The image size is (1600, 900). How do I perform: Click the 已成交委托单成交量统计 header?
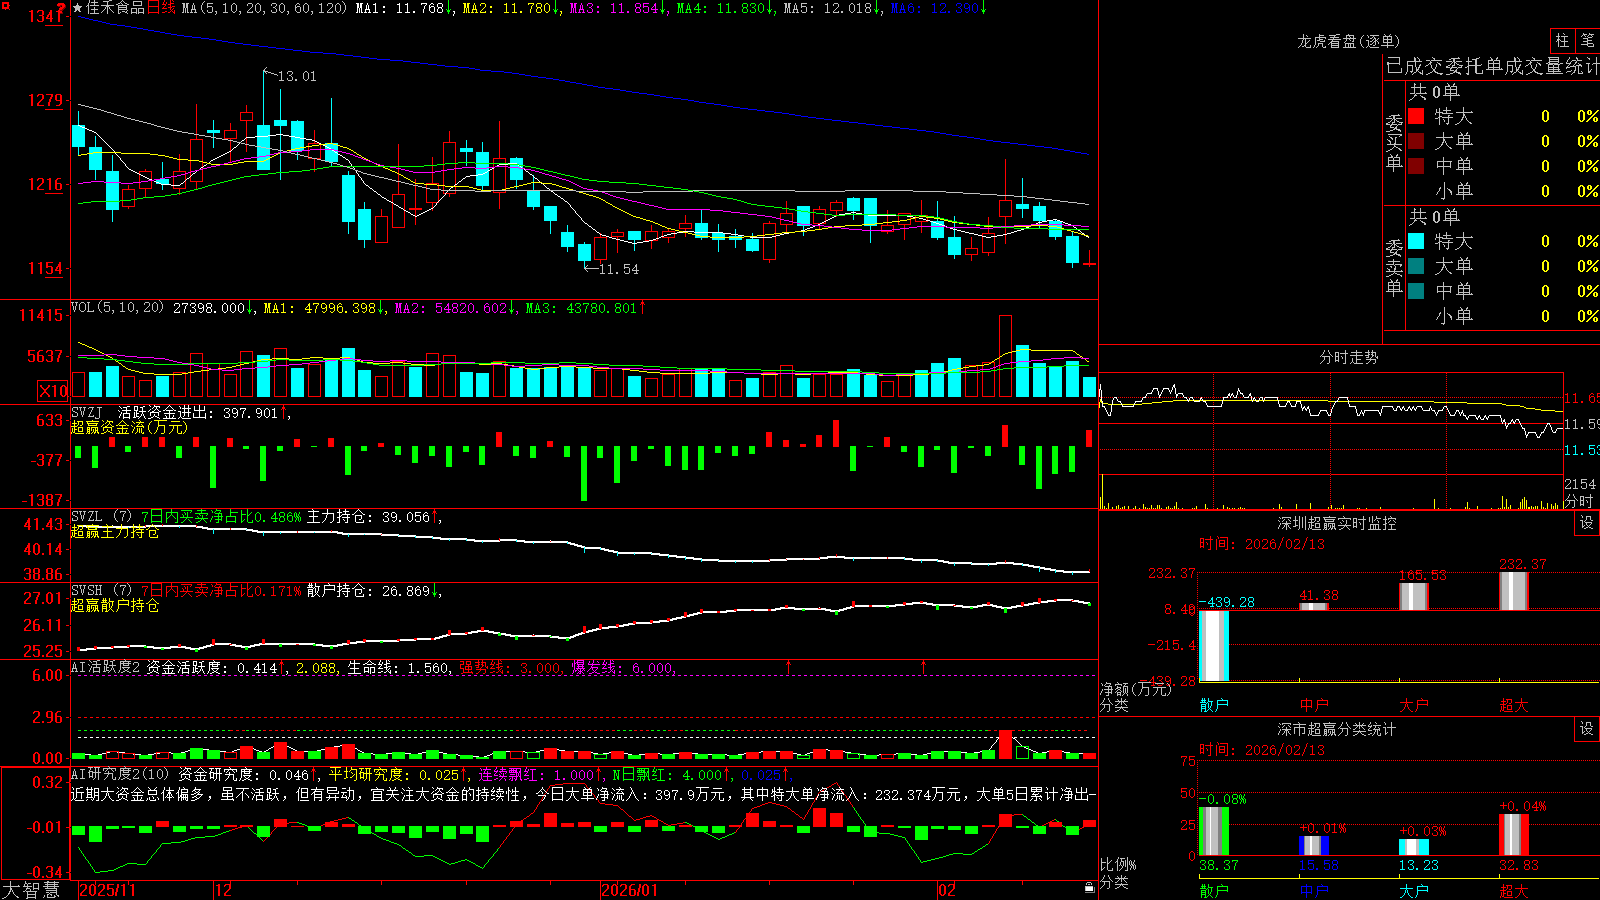click(x=1492, y=66)
